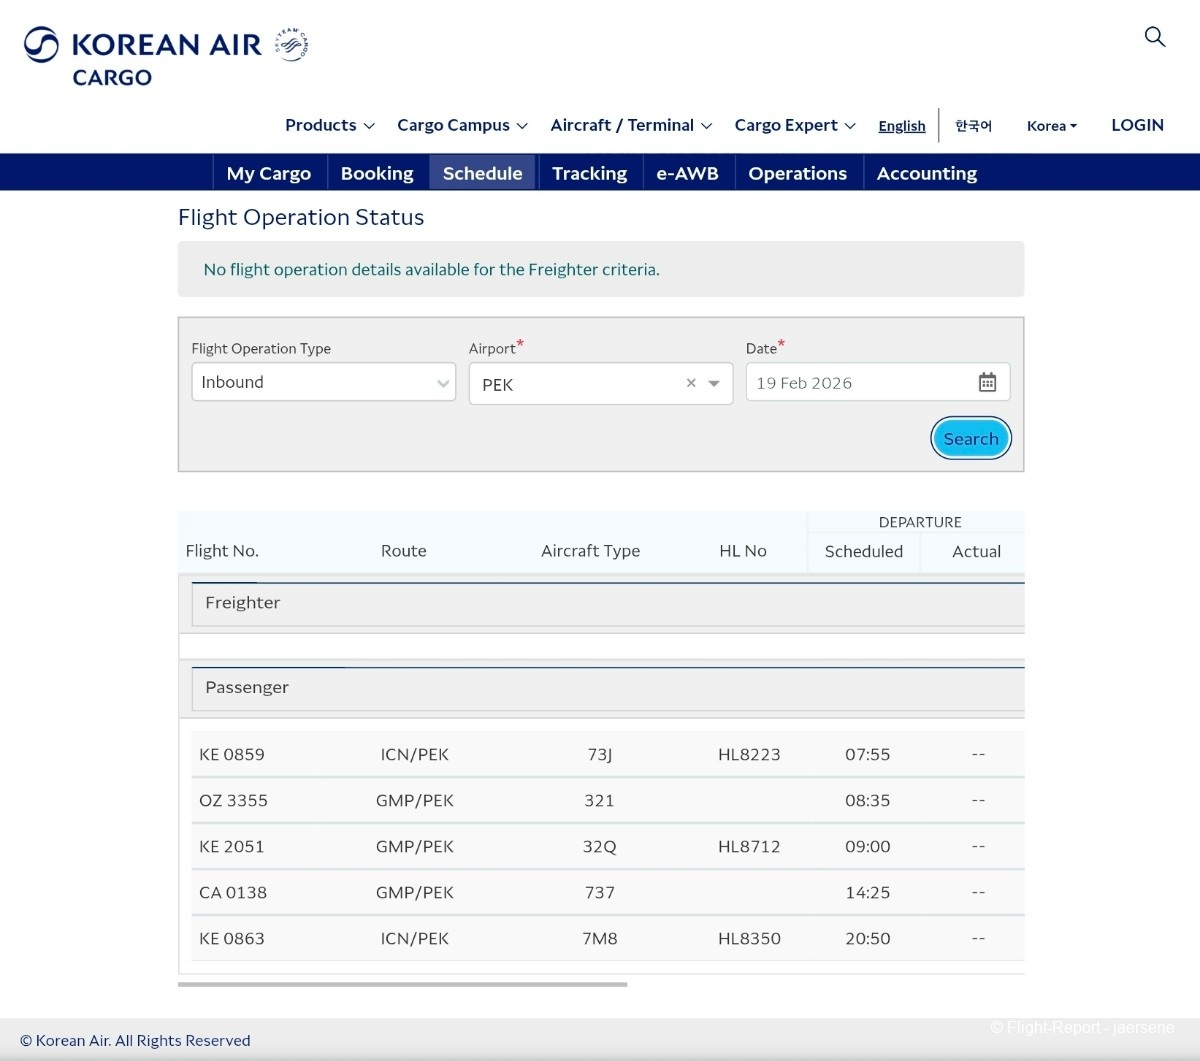Open the date picker calendar icon
Image resolution: width=1200 pixels, height=1061 pixels.
click(x=987, y=383)
